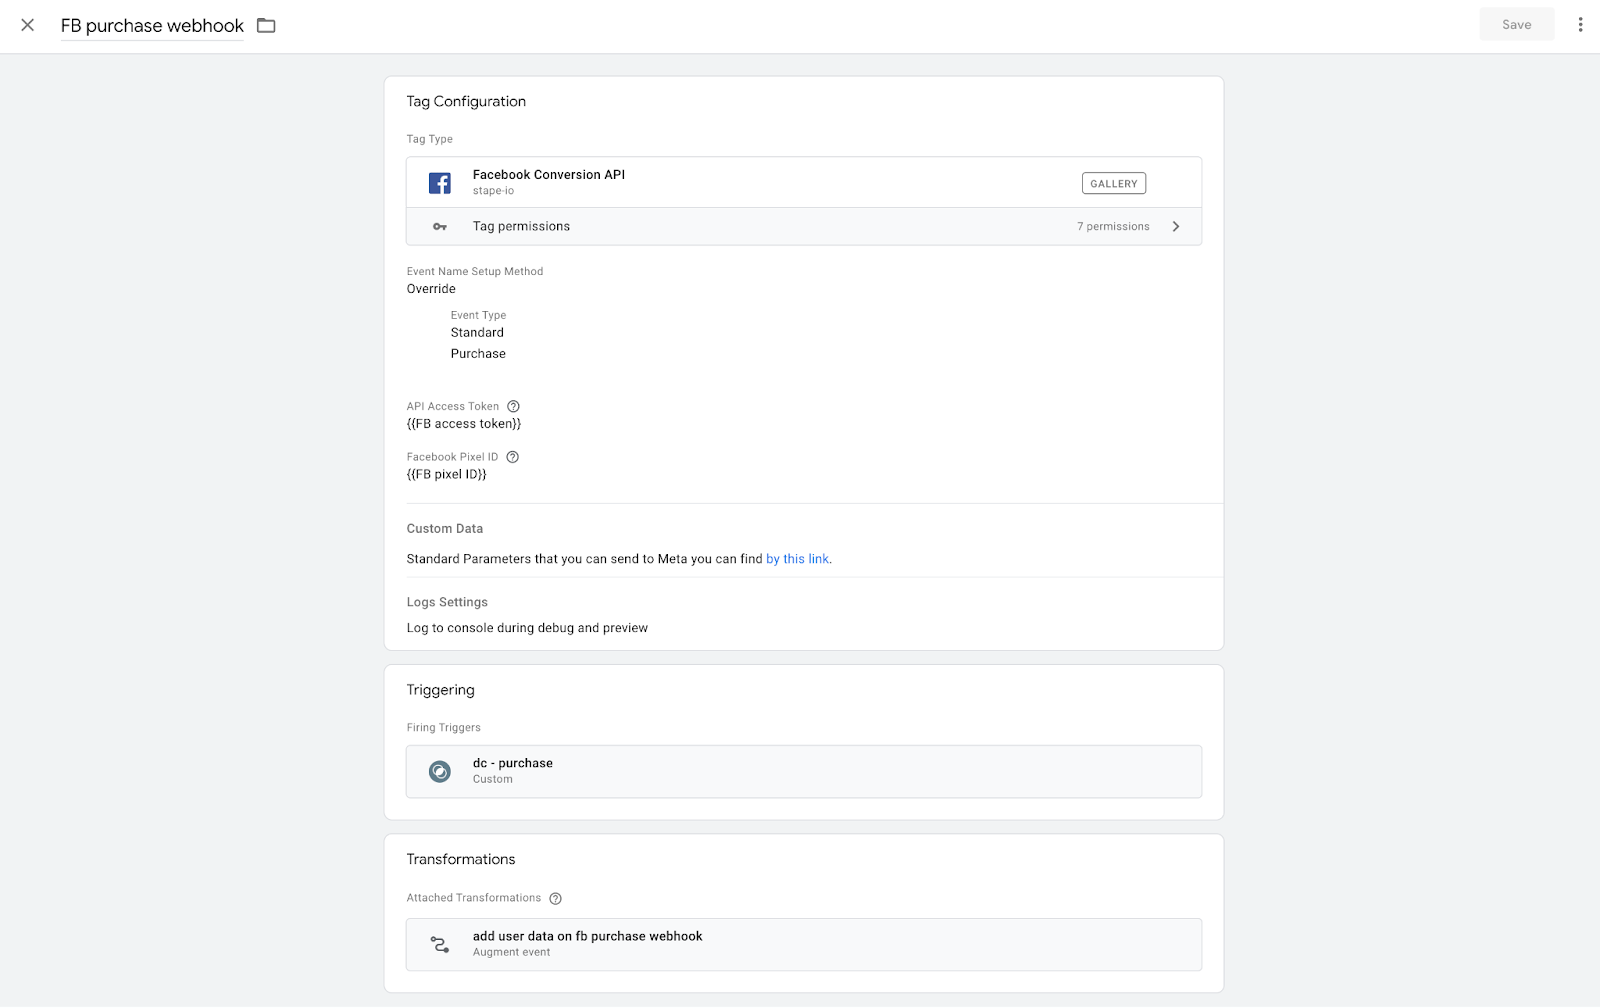The height and width of the screenshot is (1008, 1600).
Task: Open the three-dot overflow menu
Action: coord(1579,24)
